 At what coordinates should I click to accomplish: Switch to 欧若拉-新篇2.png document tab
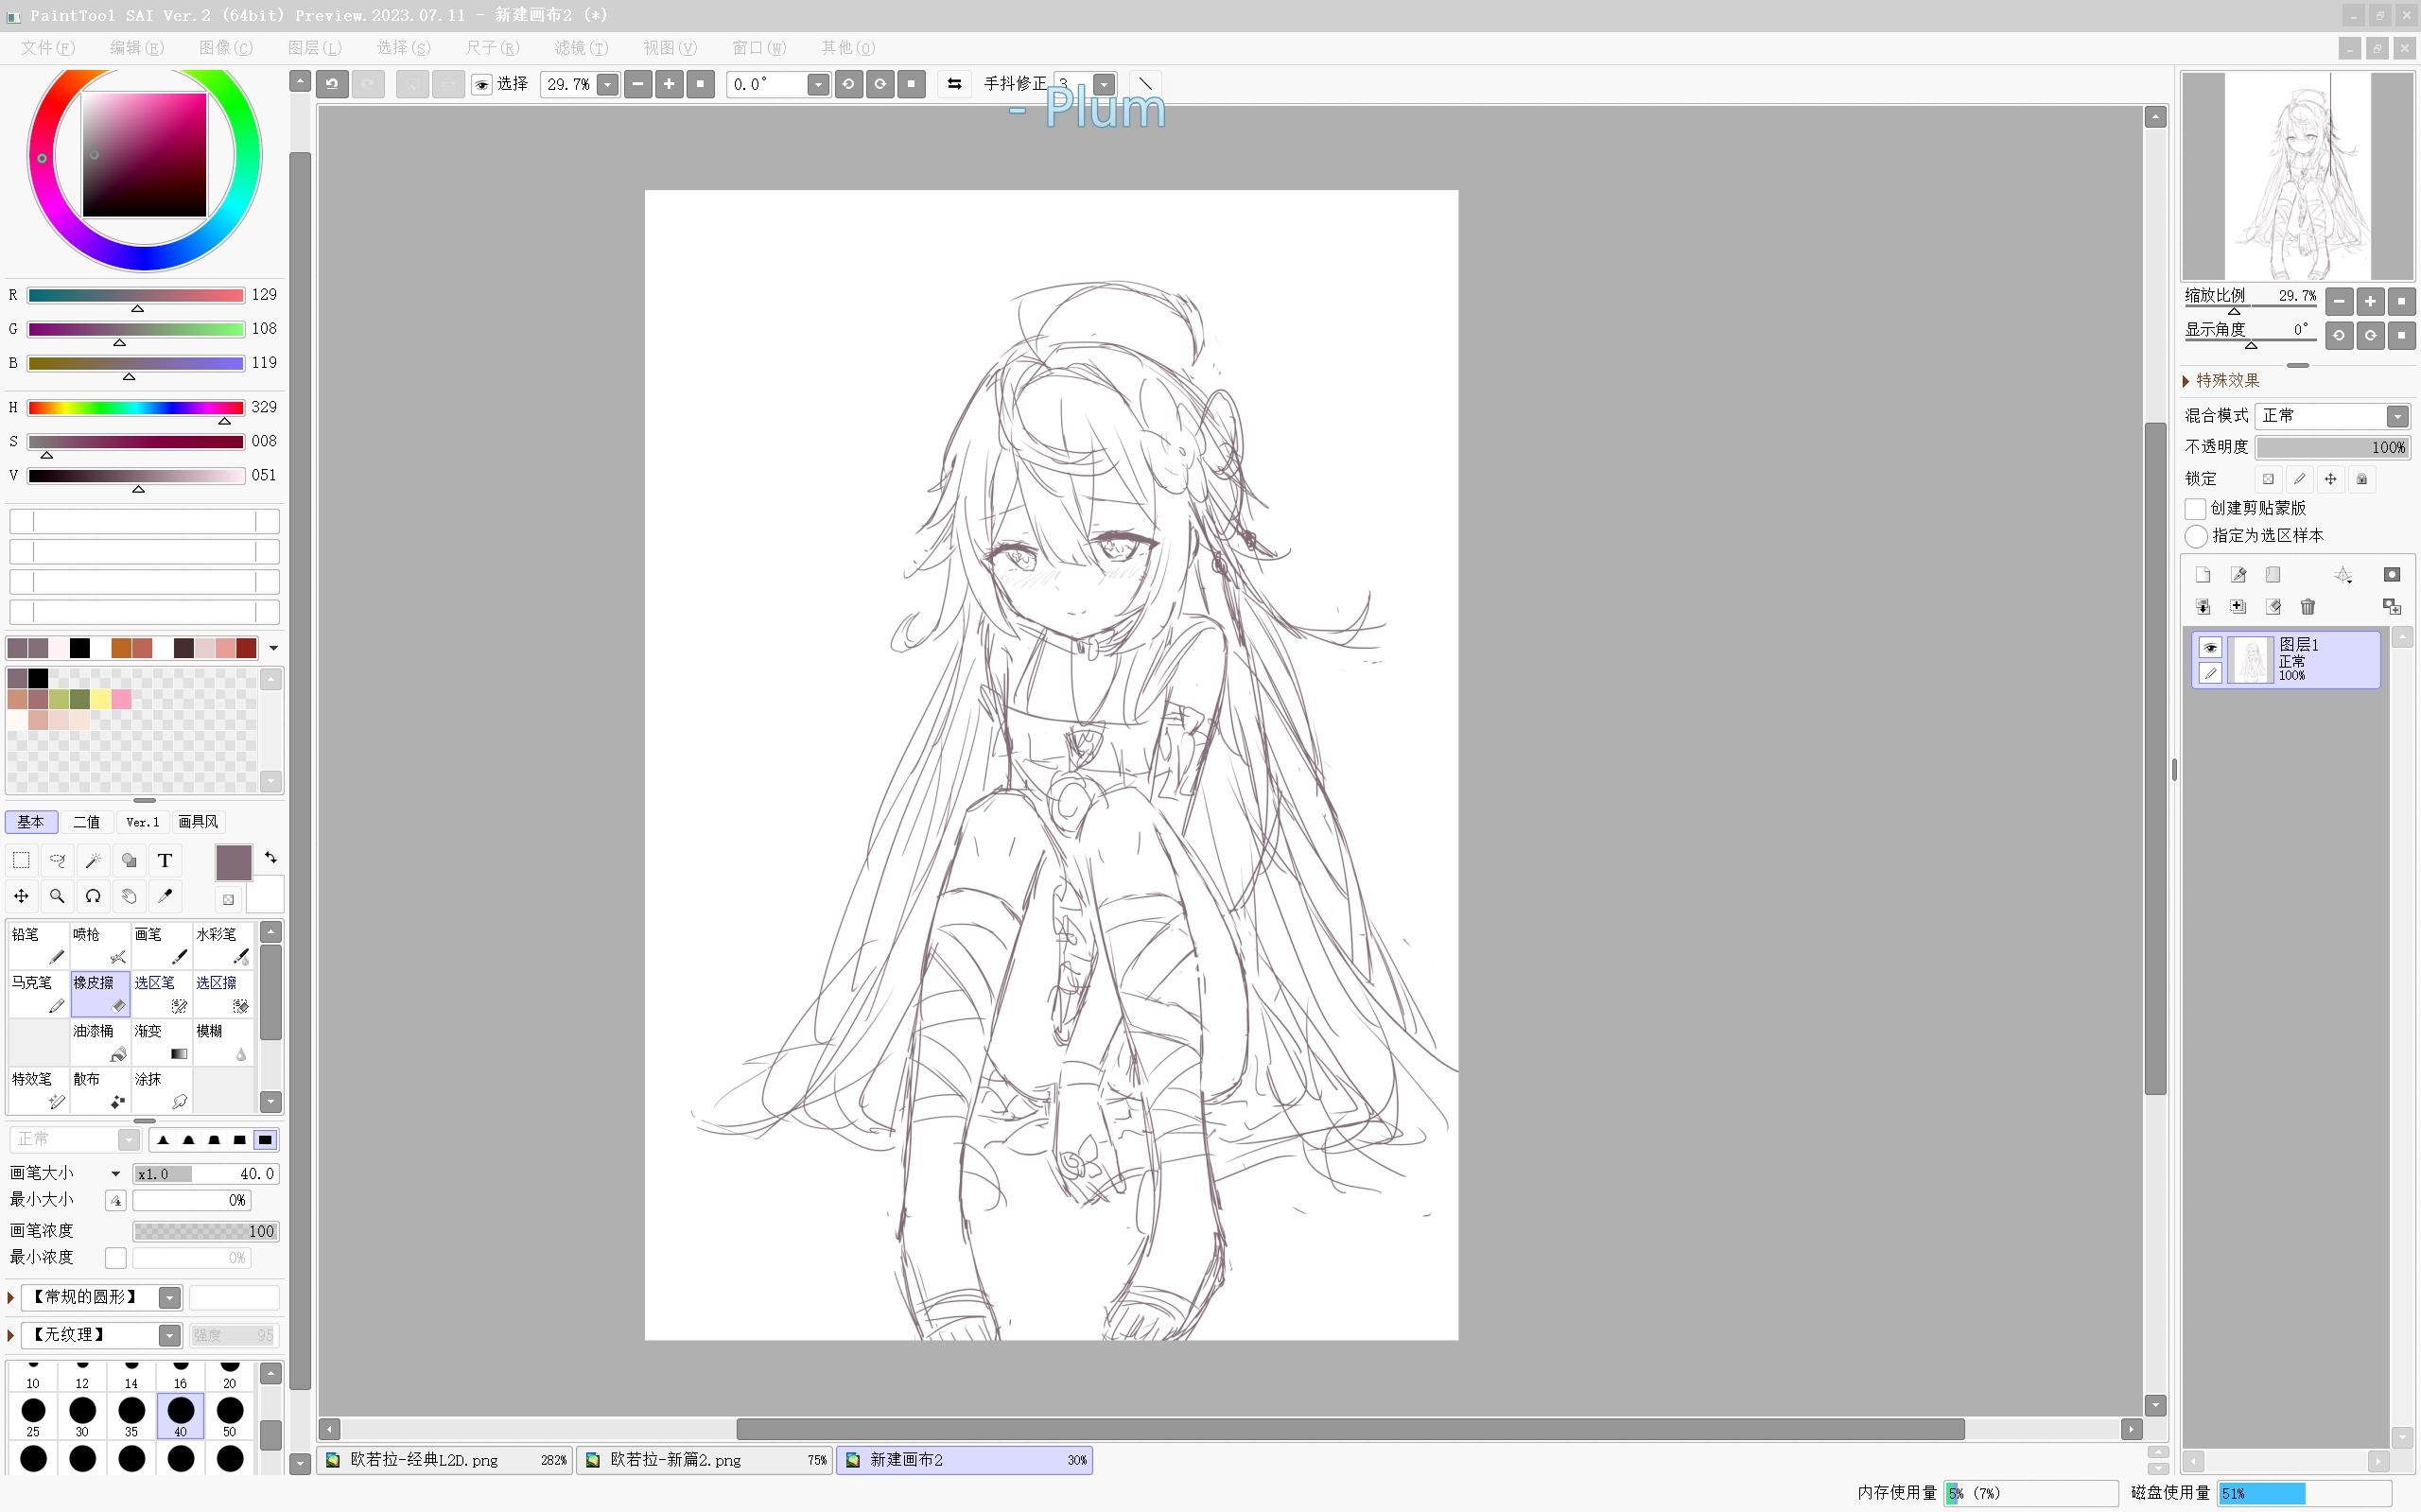tap(705, 1460)
